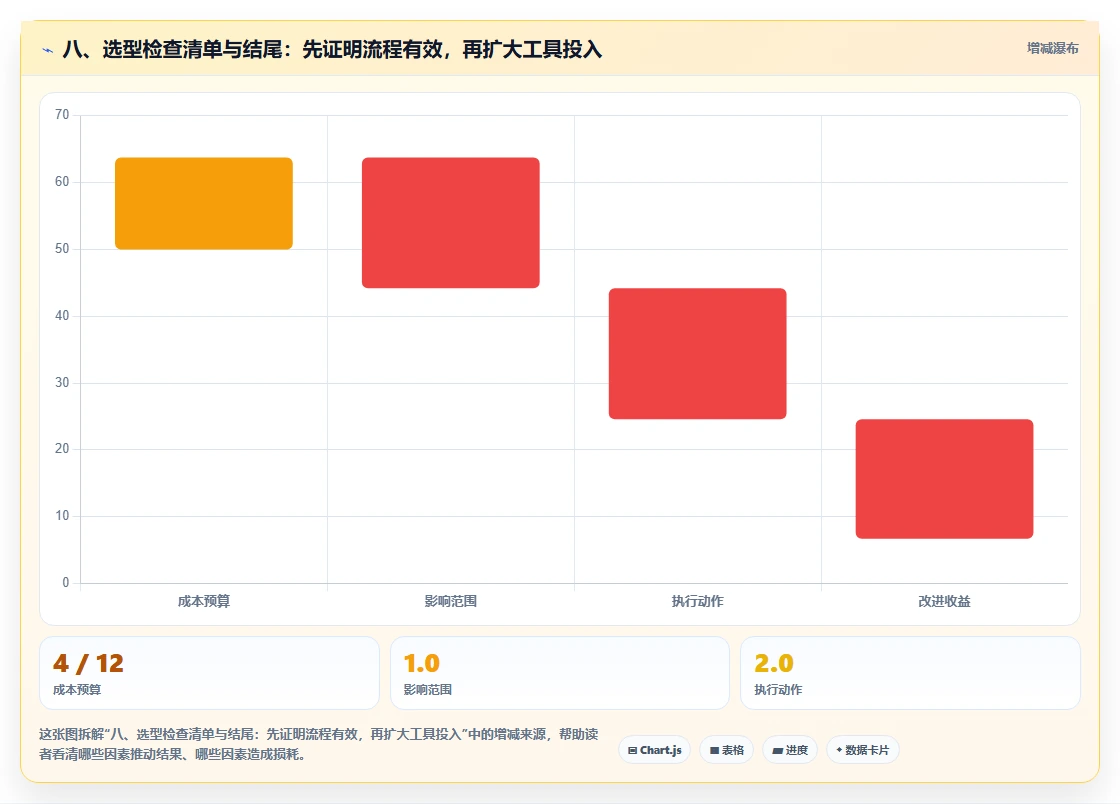Click the section title 八、选型检查清单与结尾
1120x804 pixels.
(x=332, y=49)
